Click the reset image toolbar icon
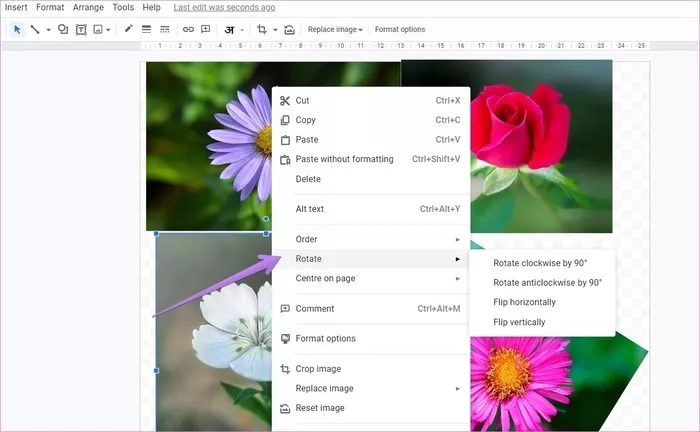The width and height of the screenshot is (700, 432). tap(289, 30)
